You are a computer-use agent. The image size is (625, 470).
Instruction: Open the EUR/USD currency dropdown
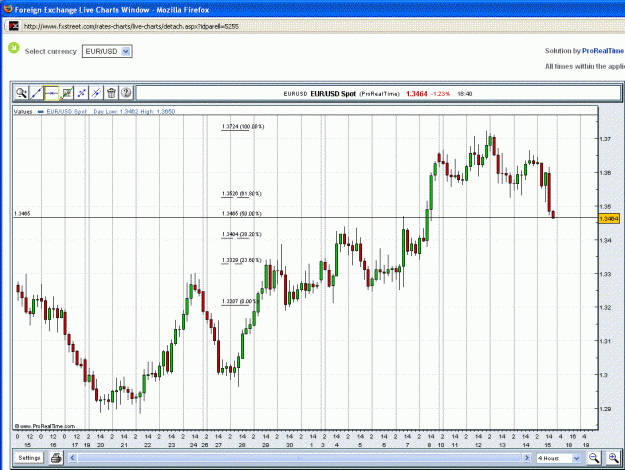click(107, 51)
